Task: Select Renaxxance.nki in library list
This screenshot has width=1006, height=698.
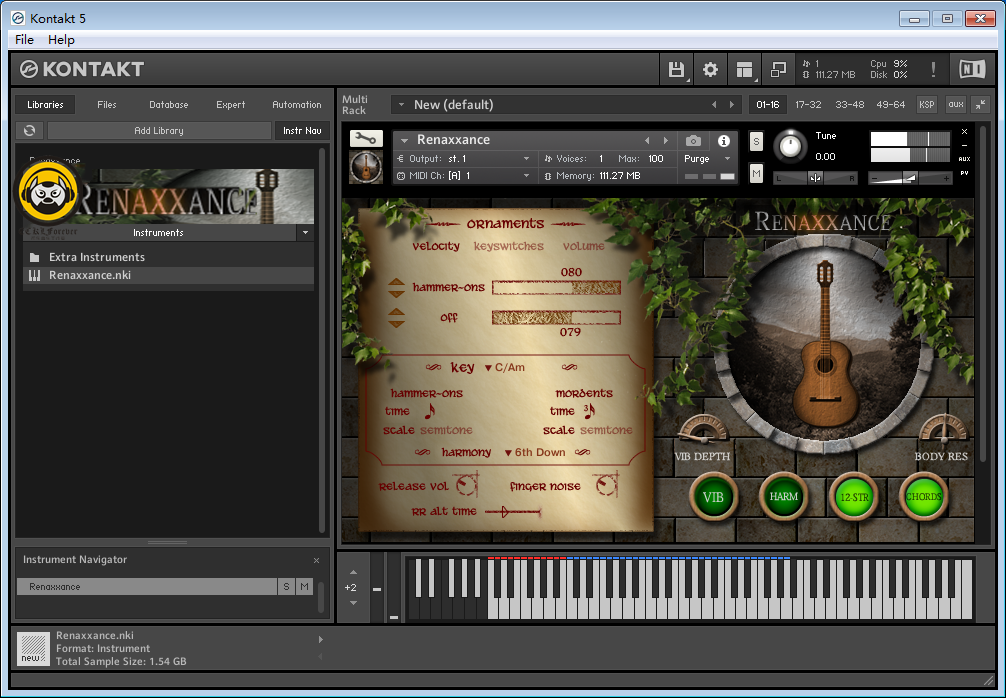Action: pyautogui.click(x=168, y=275)
